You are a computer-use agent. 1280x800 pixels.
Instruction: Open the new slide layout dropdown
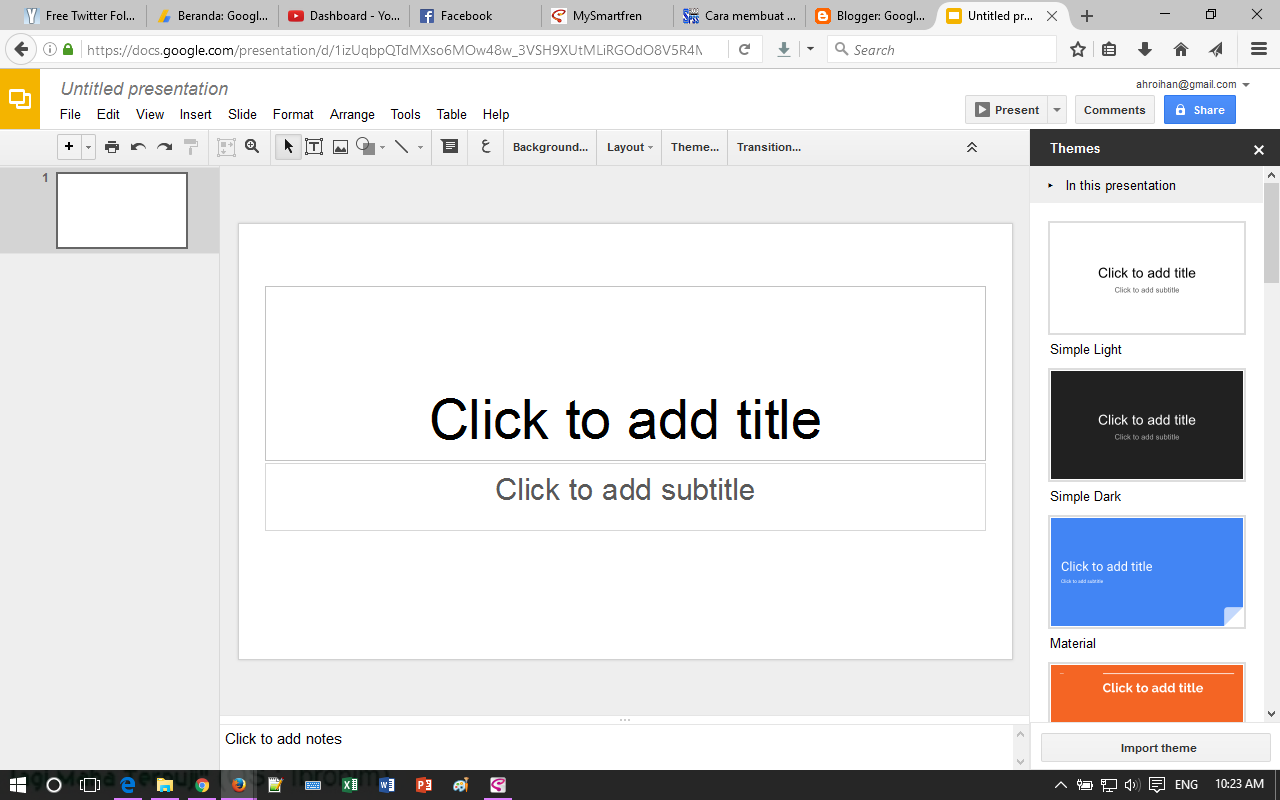point(87,146)
